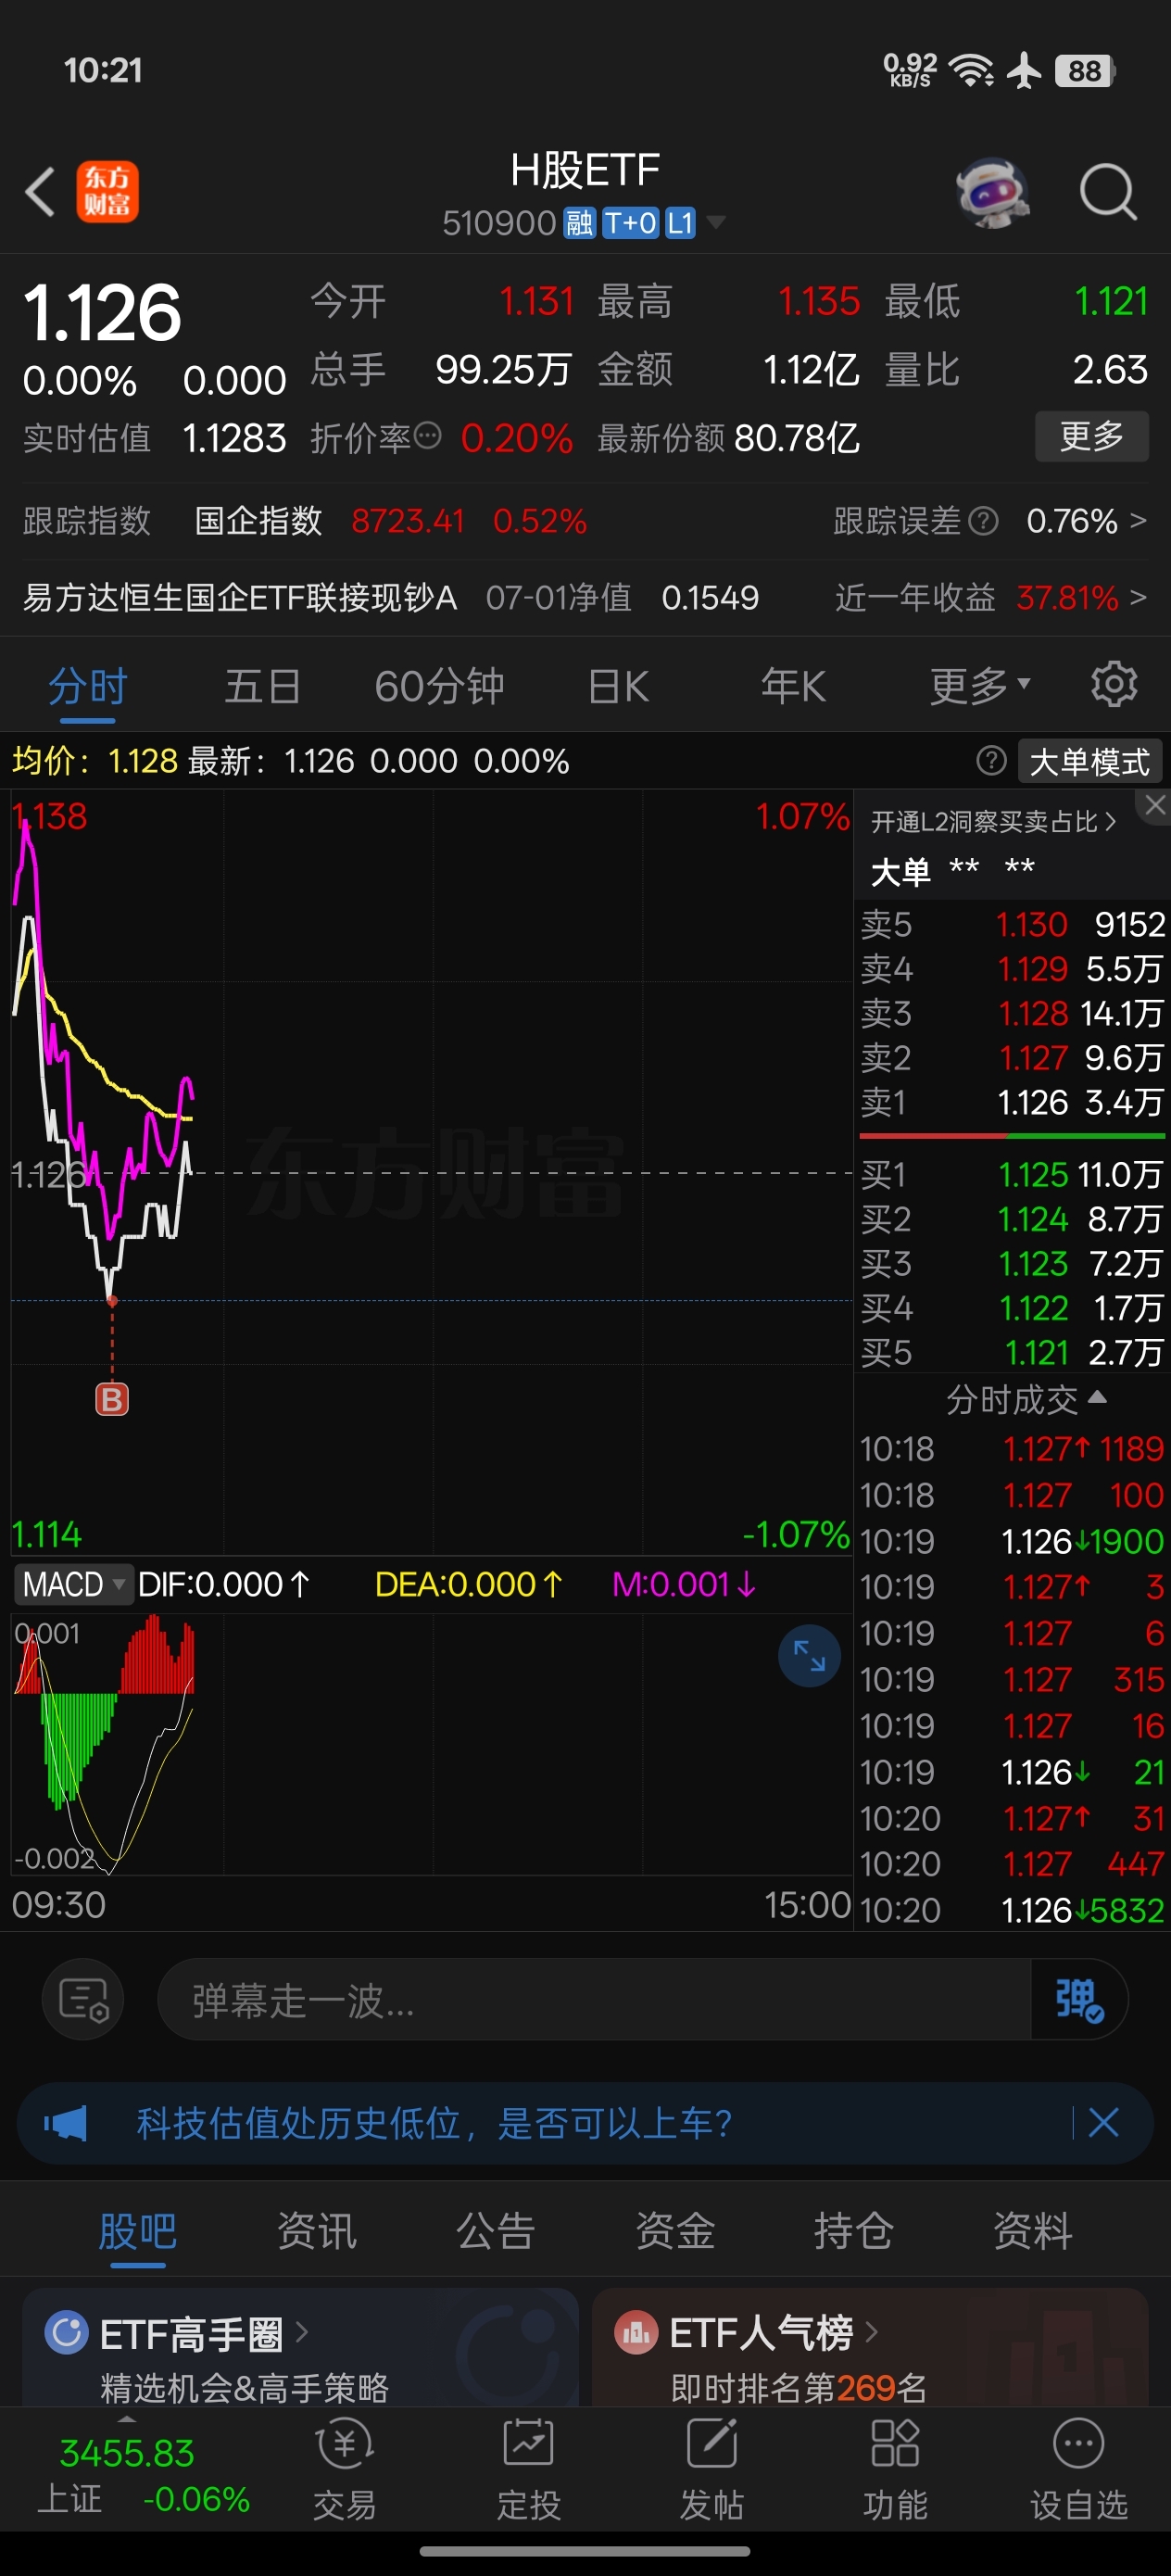Tap the 卖5 1.130 order row

pyautogui.click(x=1012, y=923)
